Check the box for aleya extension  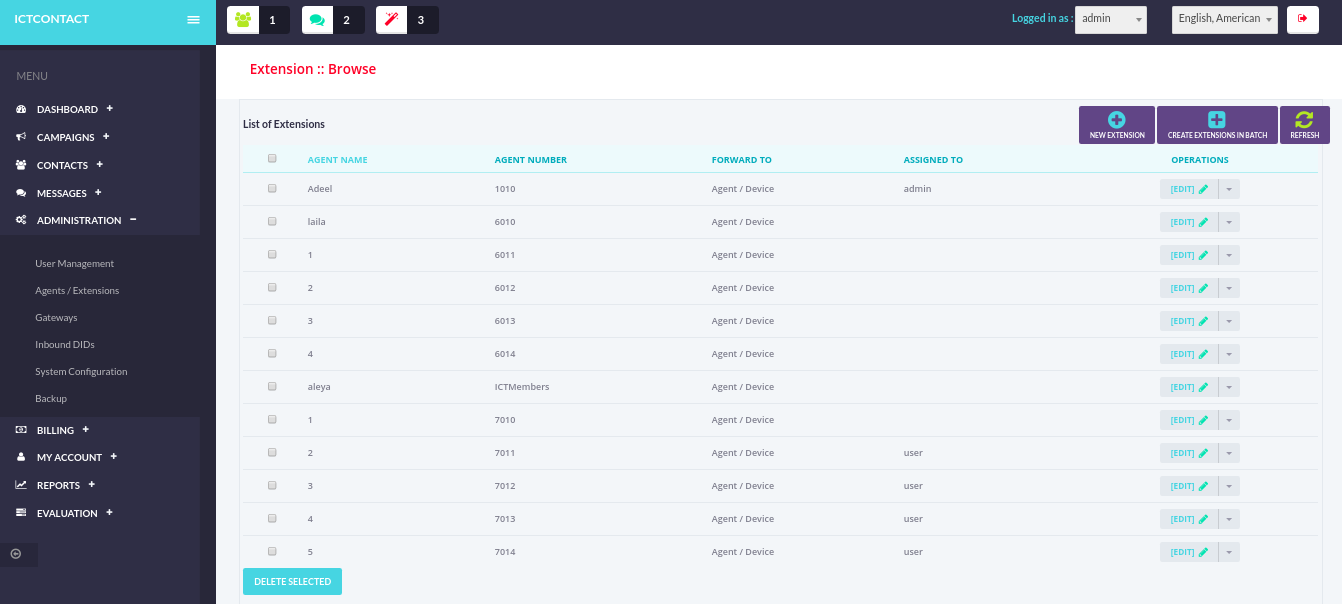click(x=272, y=386)
